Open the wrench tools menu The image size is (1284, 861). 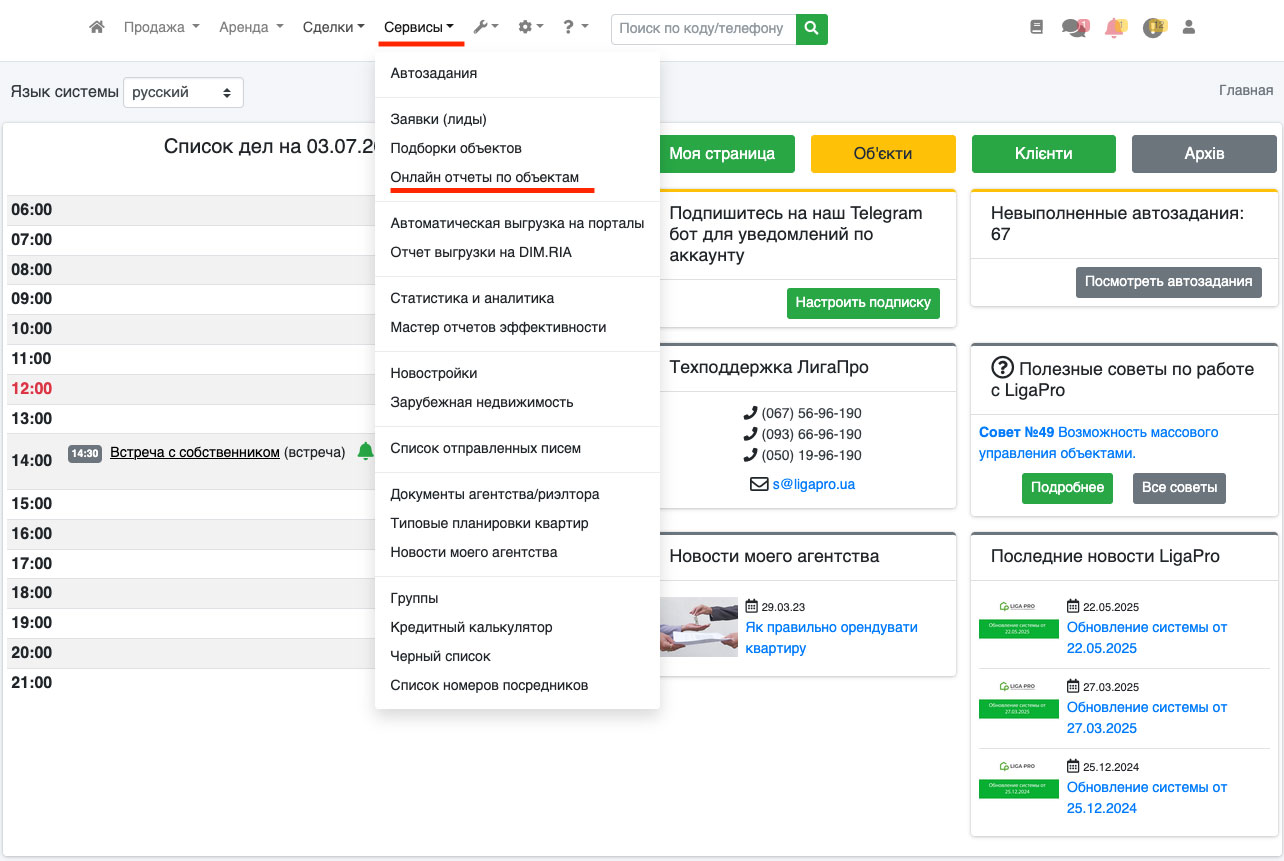(485, 28)
